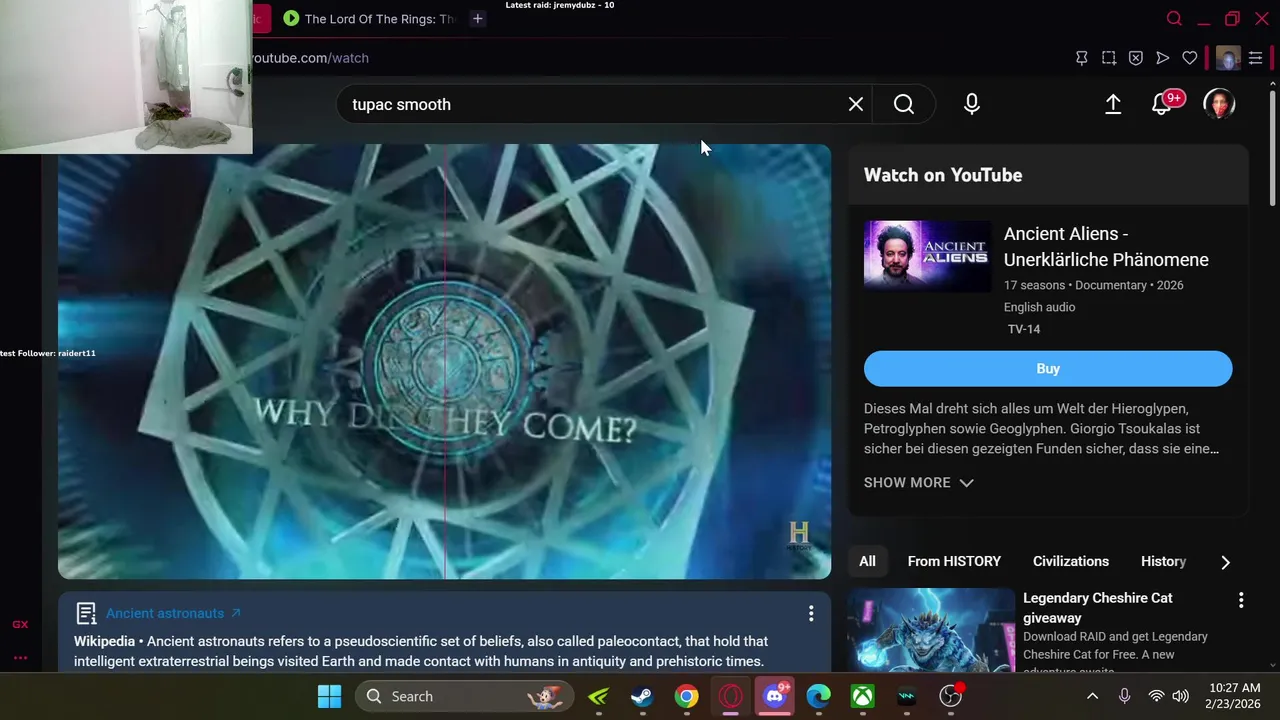Open Opera profile picture in toolbar

[x=1228, y=58]
